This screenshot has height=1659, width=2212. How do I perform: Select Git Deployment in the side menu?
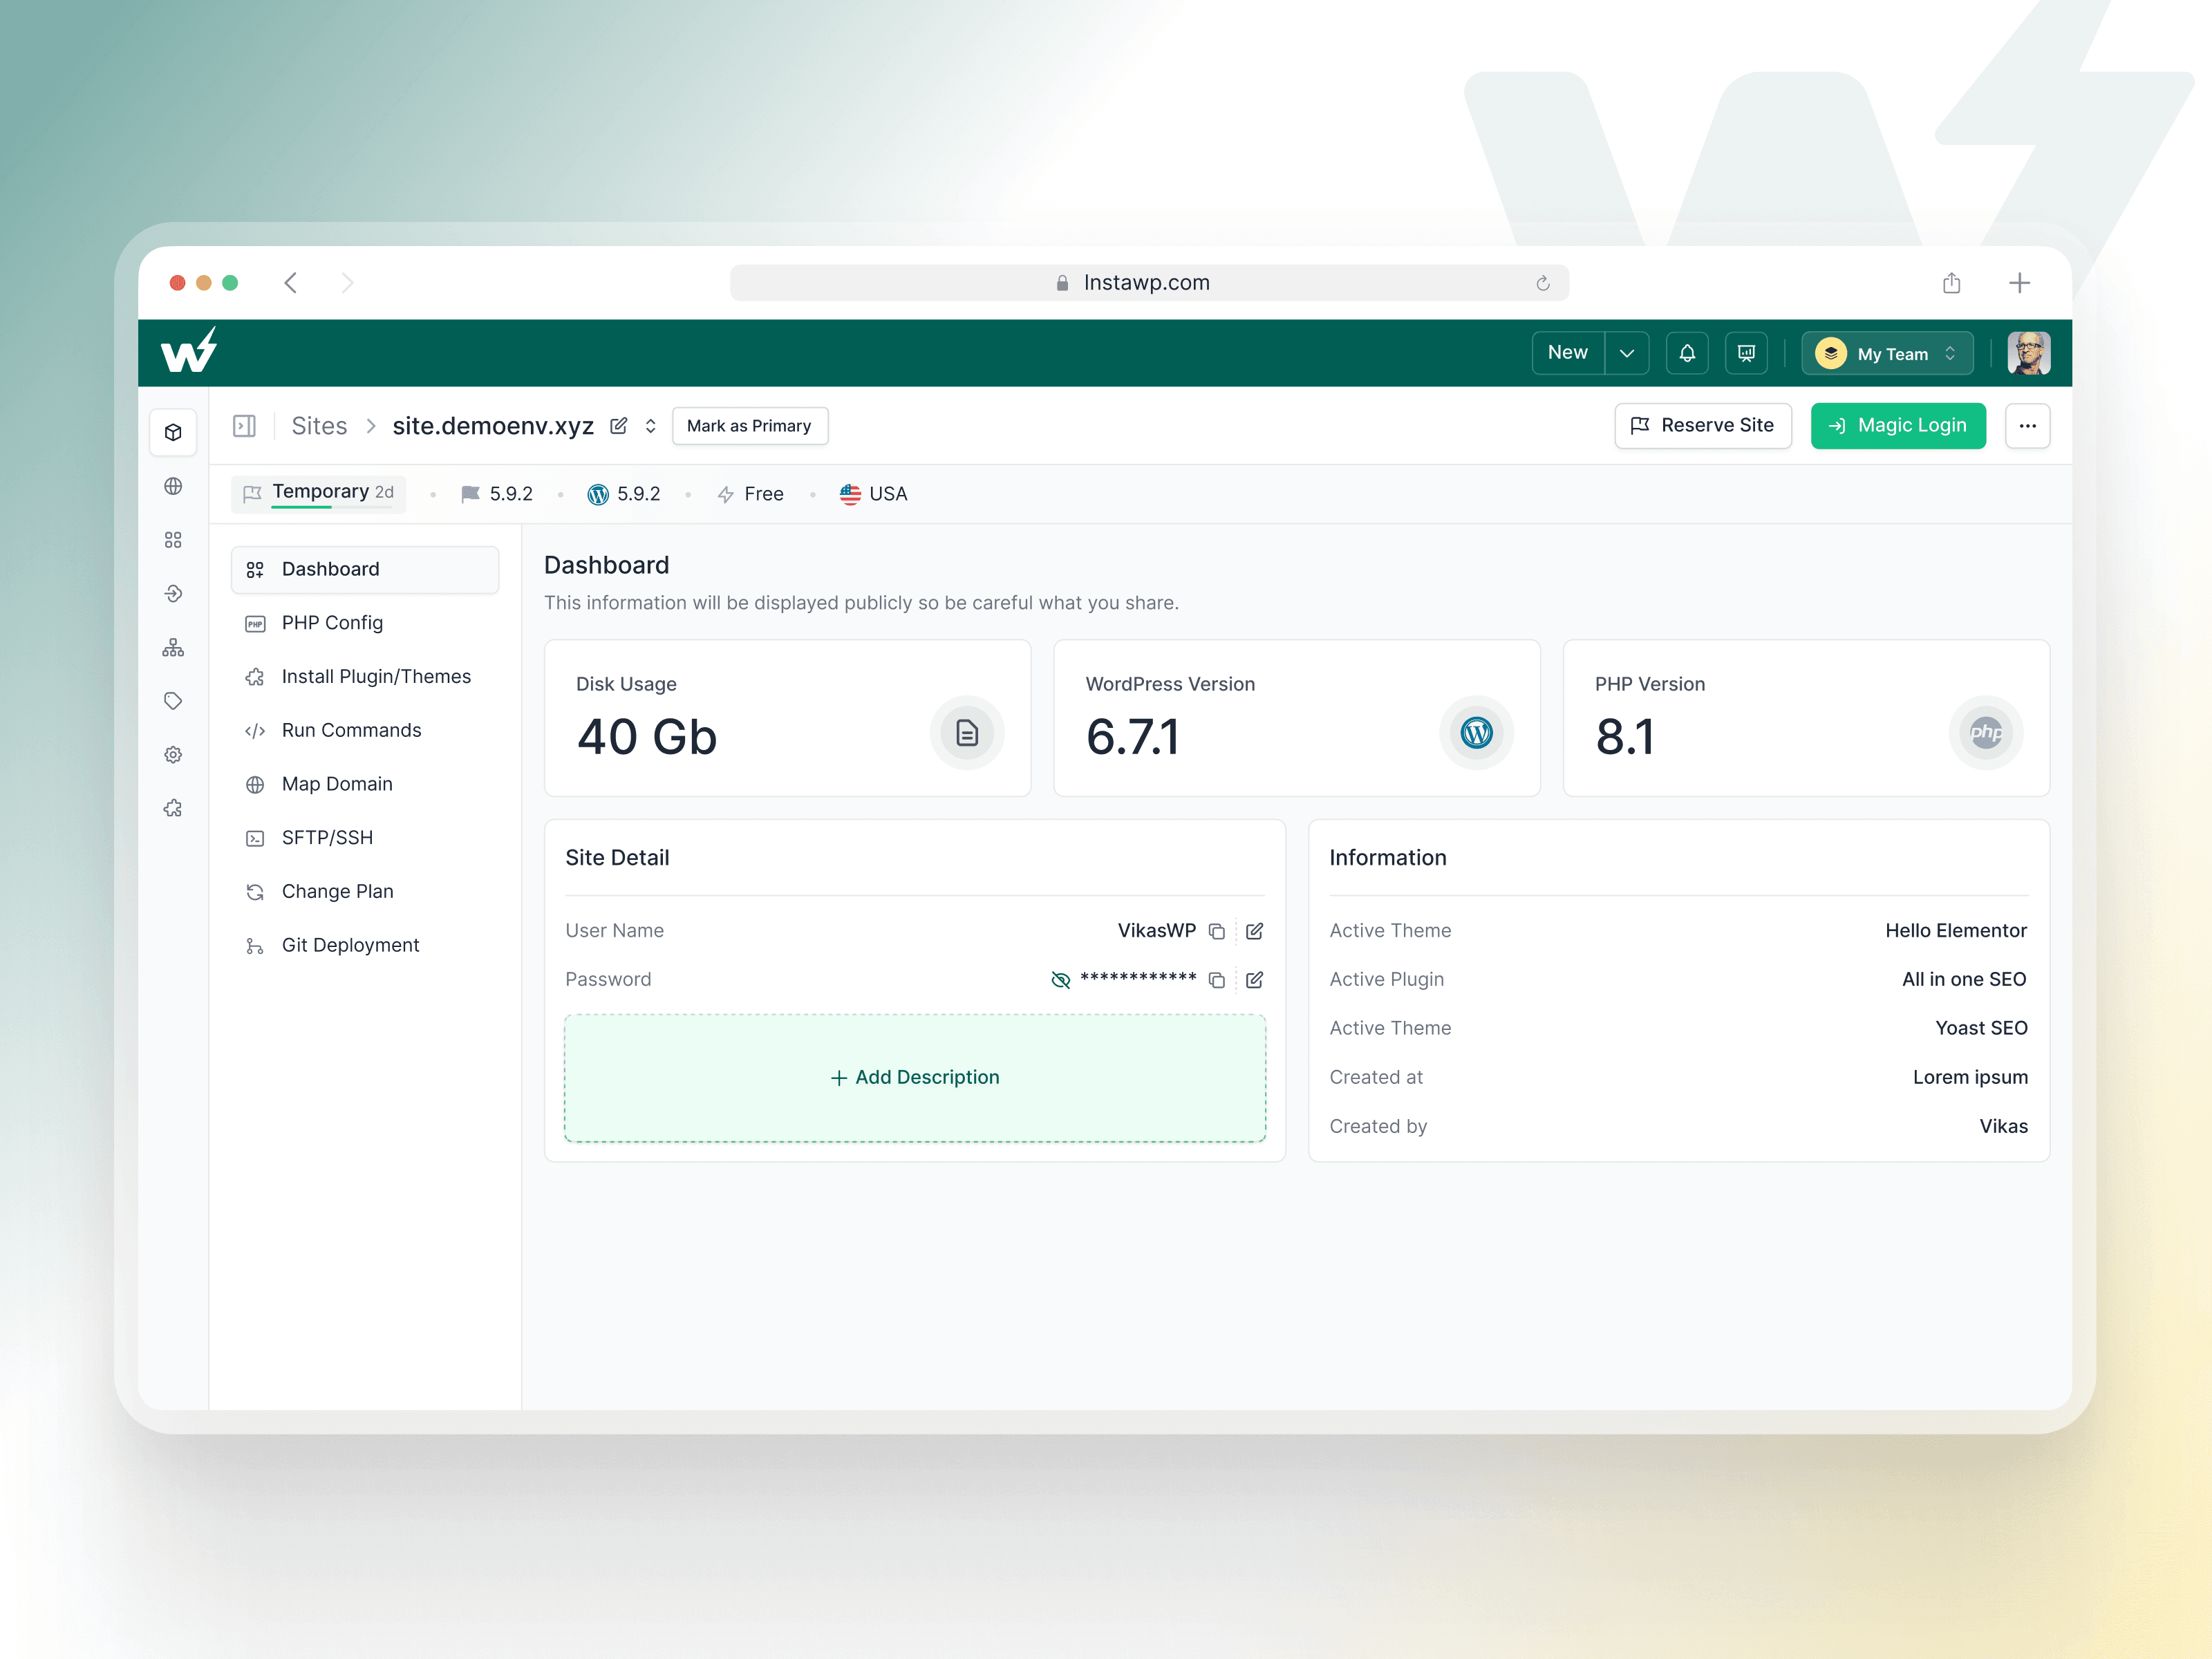point(350,945)
